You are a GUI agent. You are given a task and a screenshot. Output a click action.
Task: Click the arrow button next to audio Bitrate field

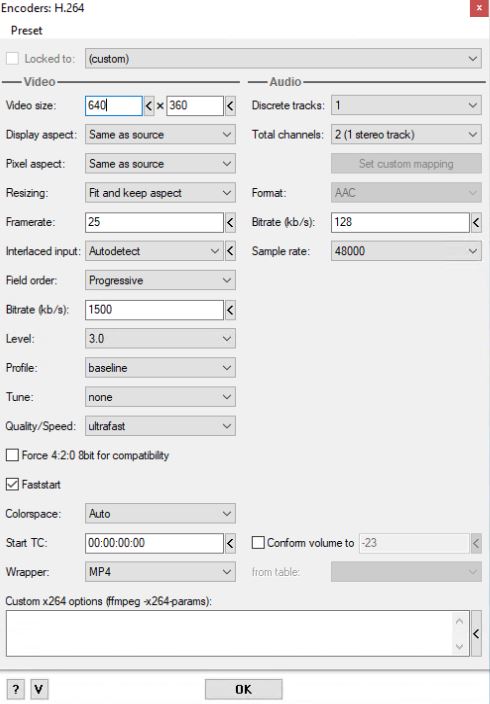coord(476,222)
